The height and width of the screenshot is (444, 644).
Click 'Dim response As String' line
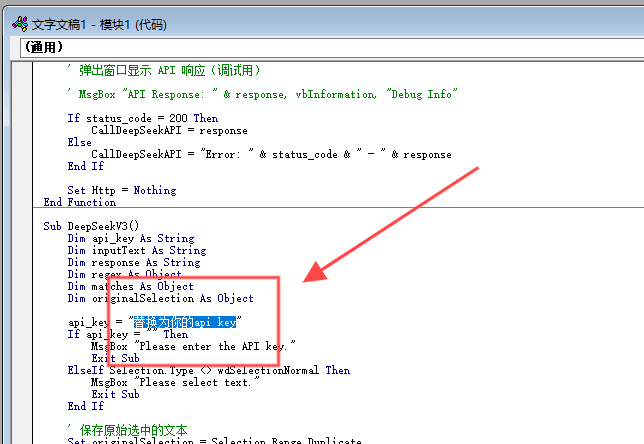(134, 262)
